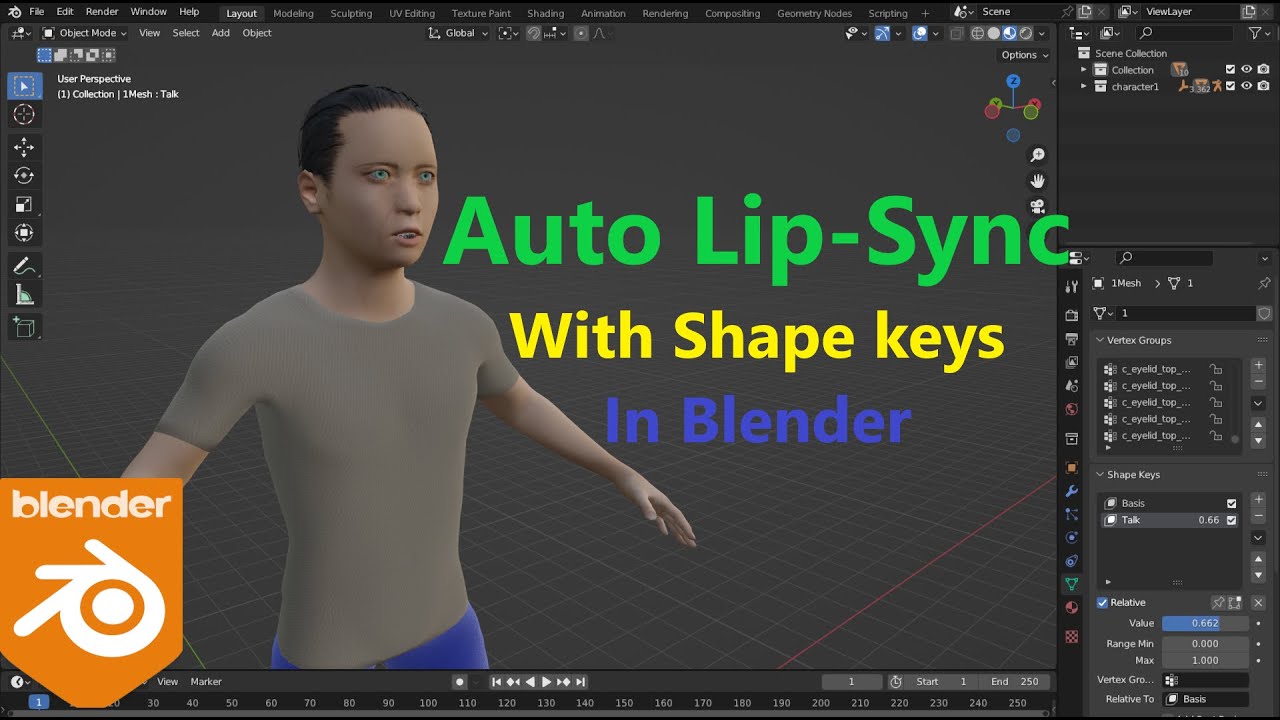Viewport: 1280px width, 720px height.
Task: Expand the character1 tree item
Action: pyautogui.click(x=1083, y=86)
